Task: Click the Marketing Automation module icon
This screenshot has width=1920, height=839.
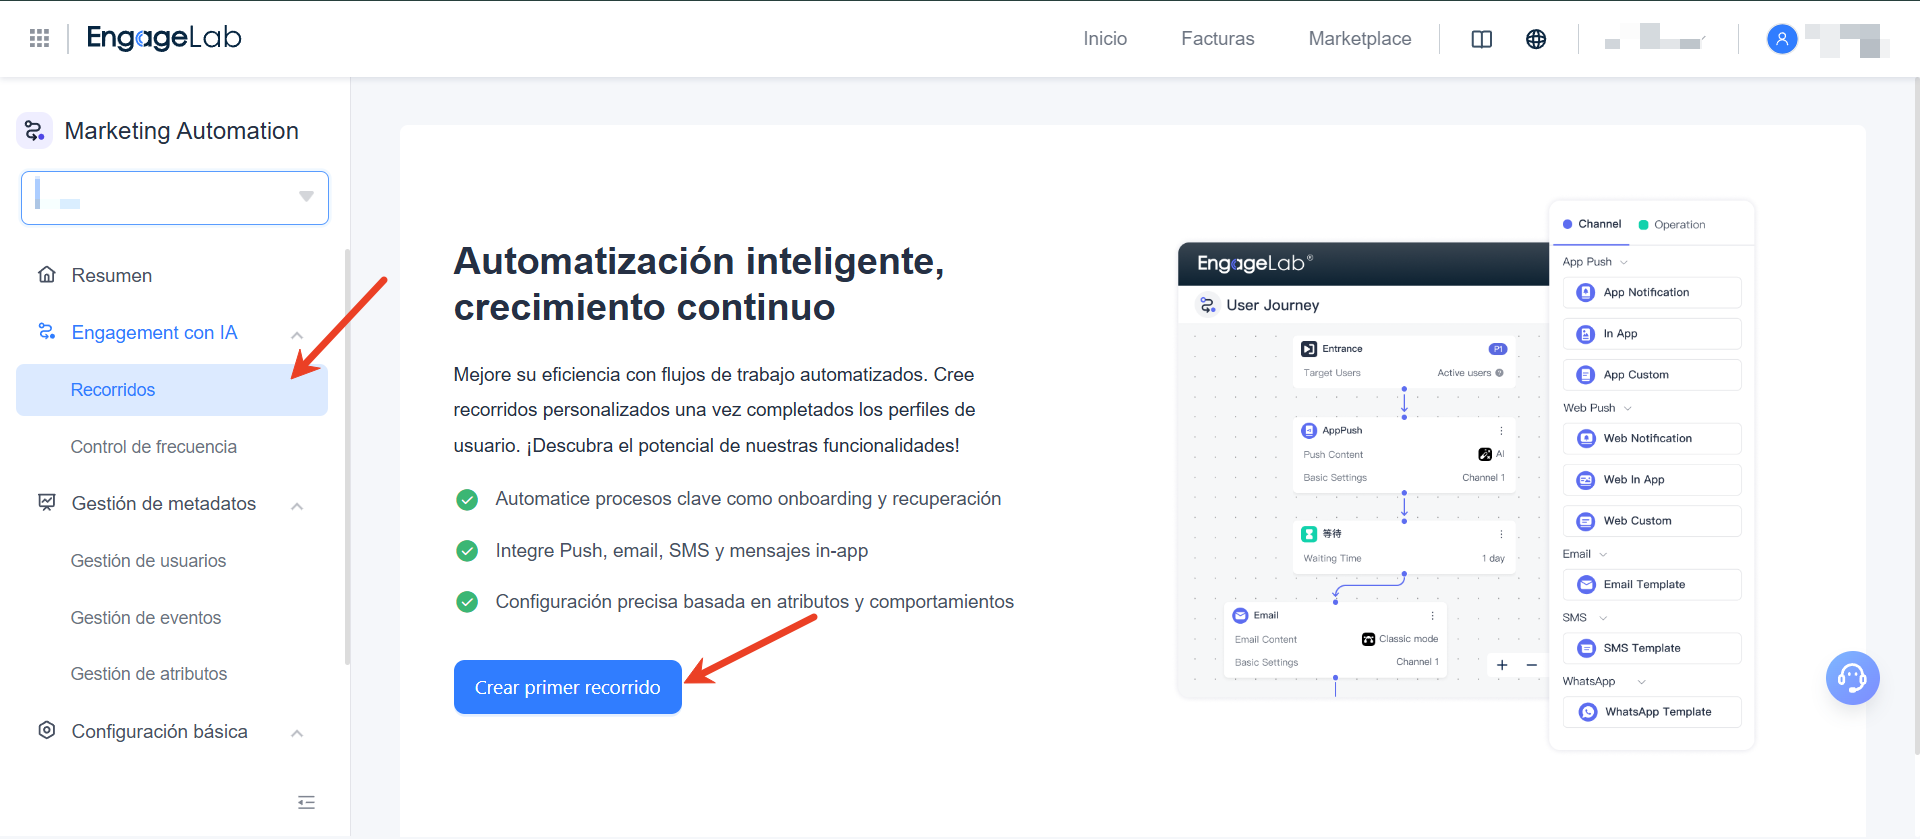Action: [34, 131]
